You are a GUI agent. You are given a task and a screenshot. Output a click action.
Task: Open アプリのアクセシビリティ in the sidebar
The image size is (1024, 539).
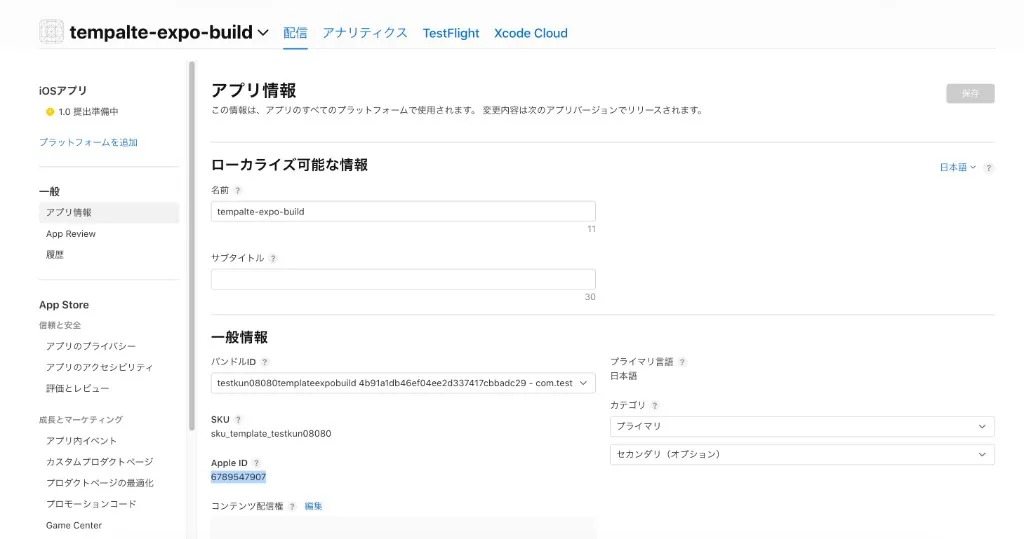coord(99,367)
